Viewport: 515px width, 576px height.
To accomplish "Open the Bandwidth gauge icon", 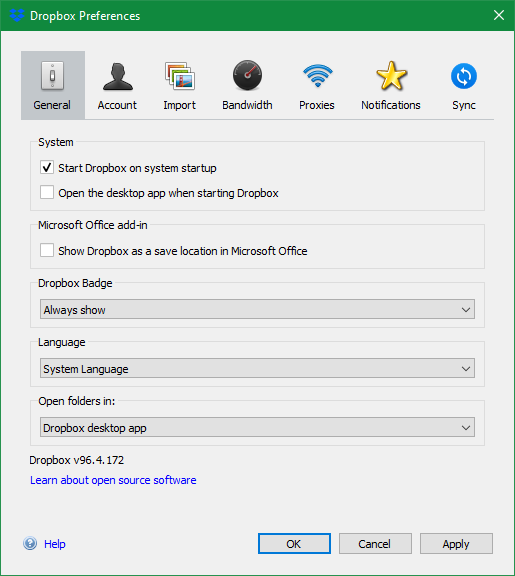I will 247,75.
